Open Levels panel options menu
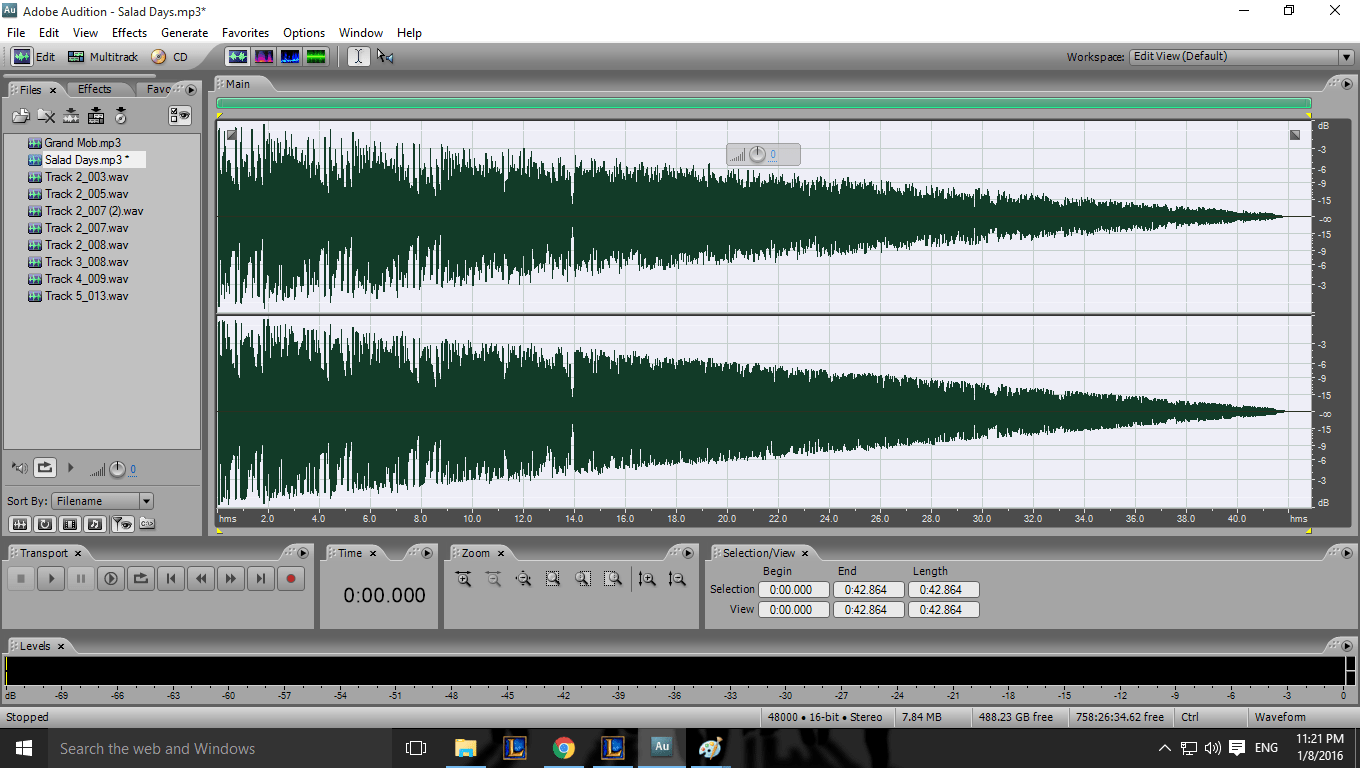The width and height of the screenshot is (1360, 768). click(x=1345, y=646)
